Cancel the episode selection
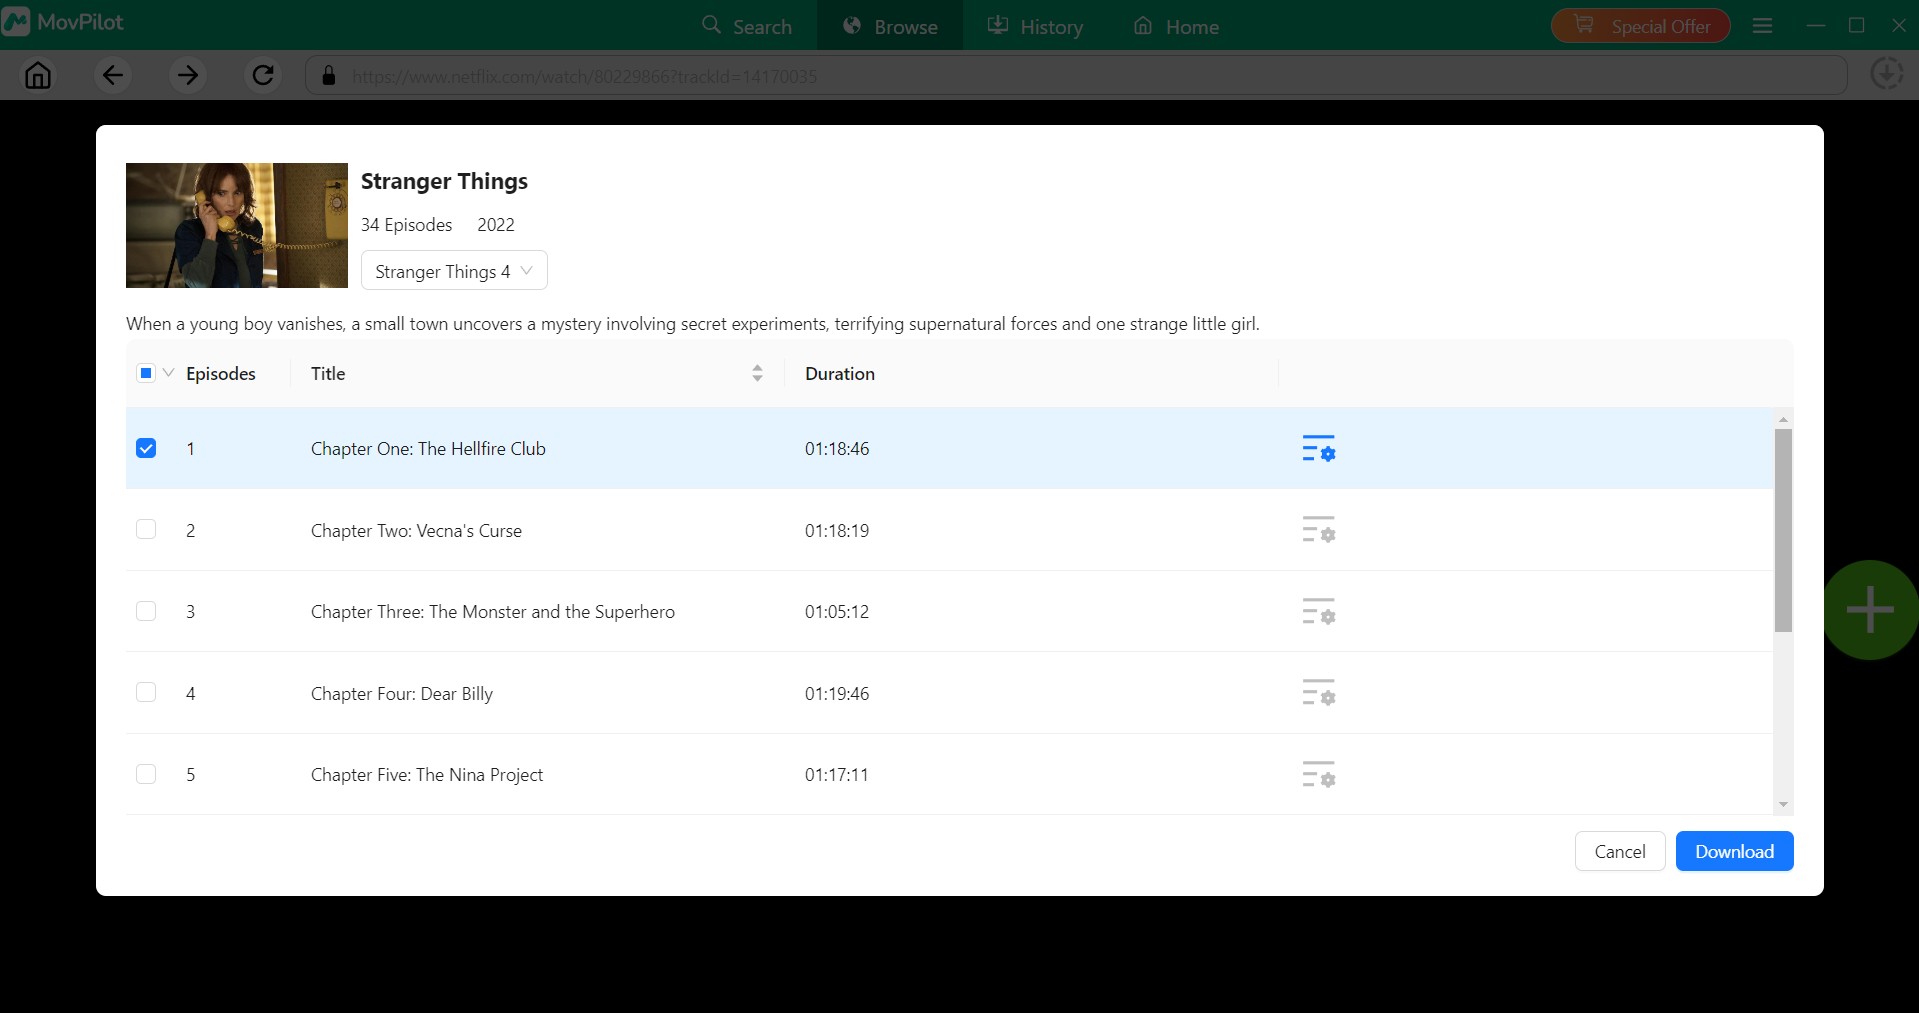The image size is (1919, 1013). coord(1619,851)
